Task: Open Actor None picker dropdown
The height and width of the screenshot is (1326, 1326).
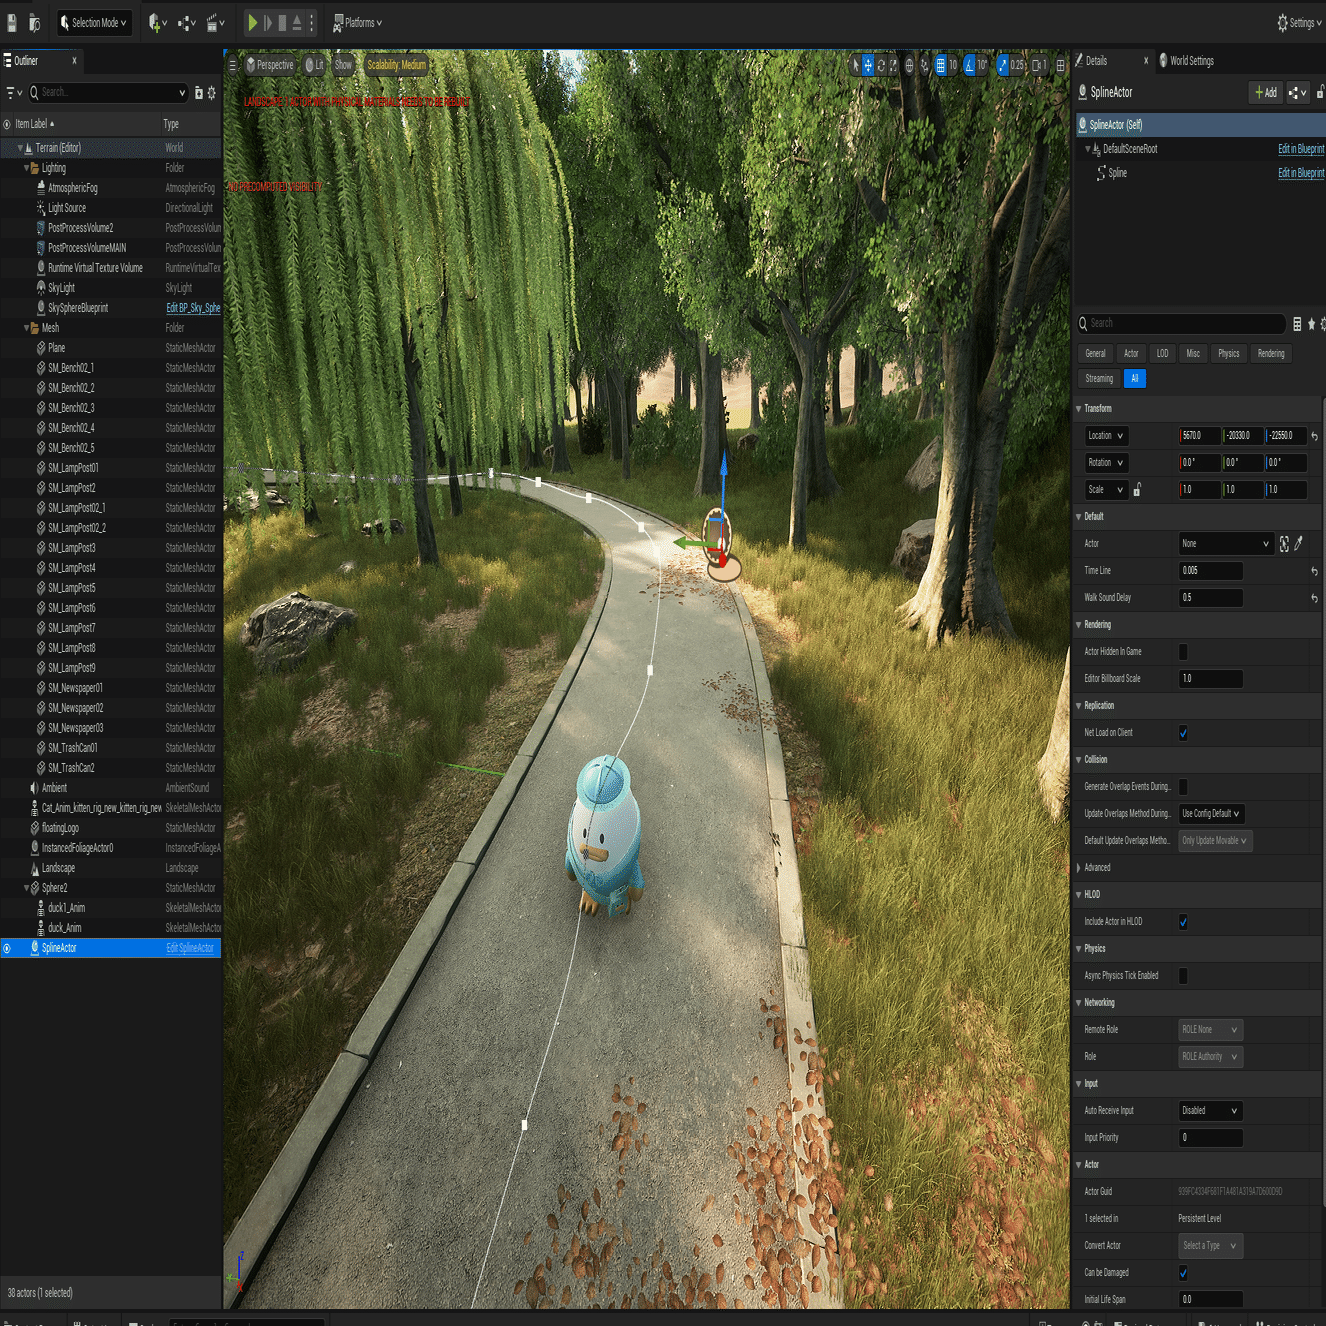Action: [x=1225, y=544]
